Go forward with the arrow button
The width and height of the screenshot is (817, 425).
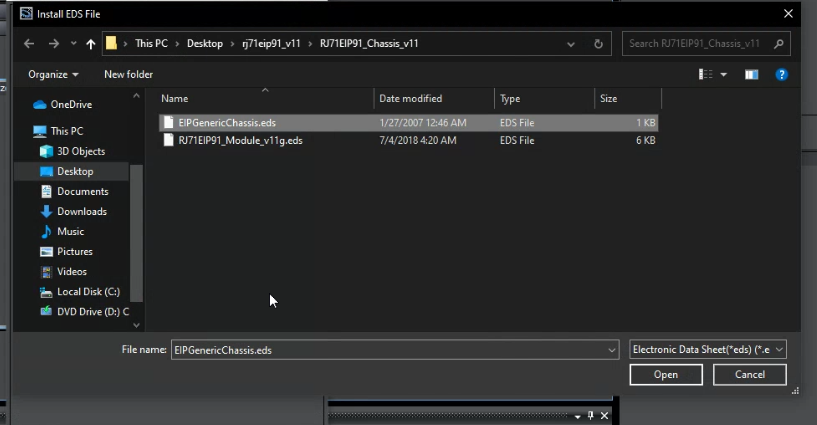(x=54, y=44)
